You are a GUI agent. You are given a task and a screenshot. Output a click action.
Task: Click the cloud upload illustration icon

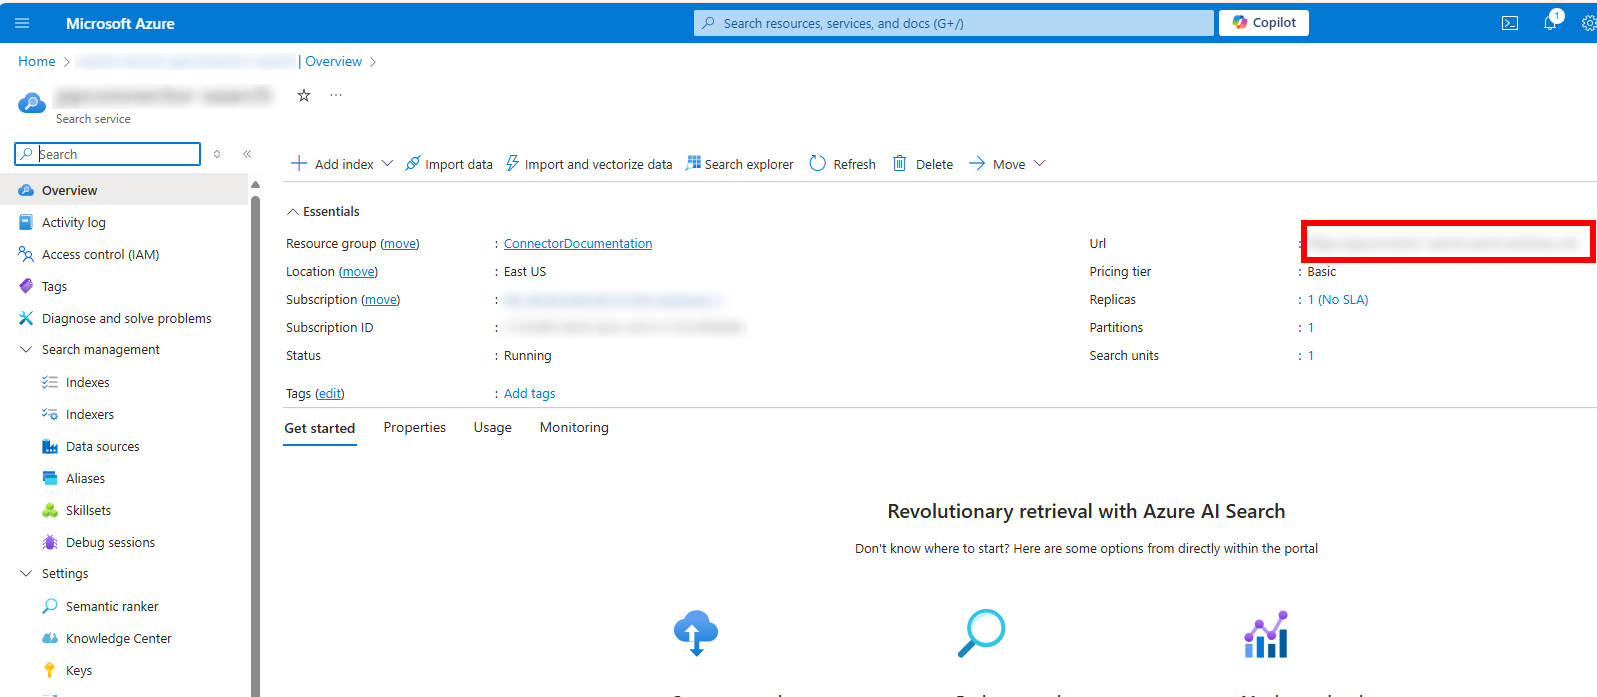tap(696, 633)
